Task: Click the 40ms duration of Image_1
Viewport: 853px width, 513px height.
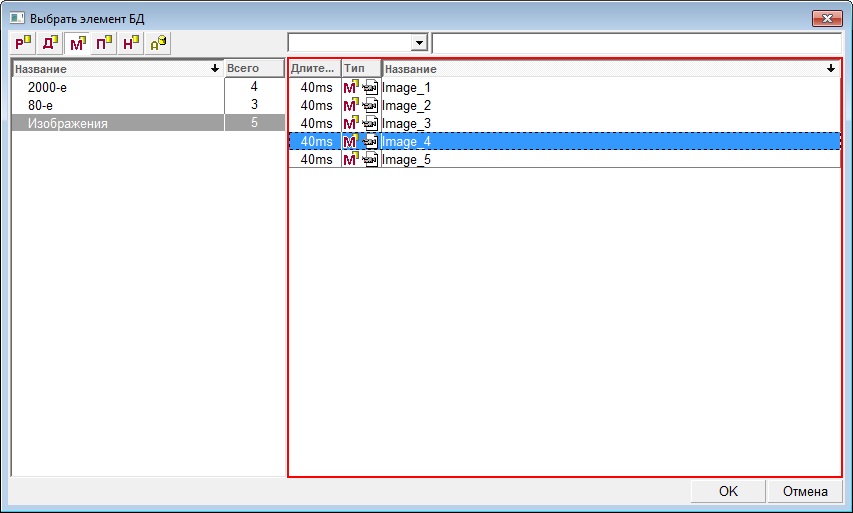Action: tap(317, 87)
